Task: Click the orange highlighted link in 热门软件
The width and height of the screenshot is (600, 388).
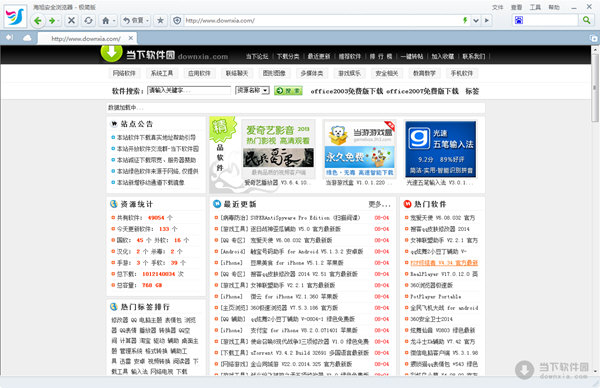Action: (444, 263)
